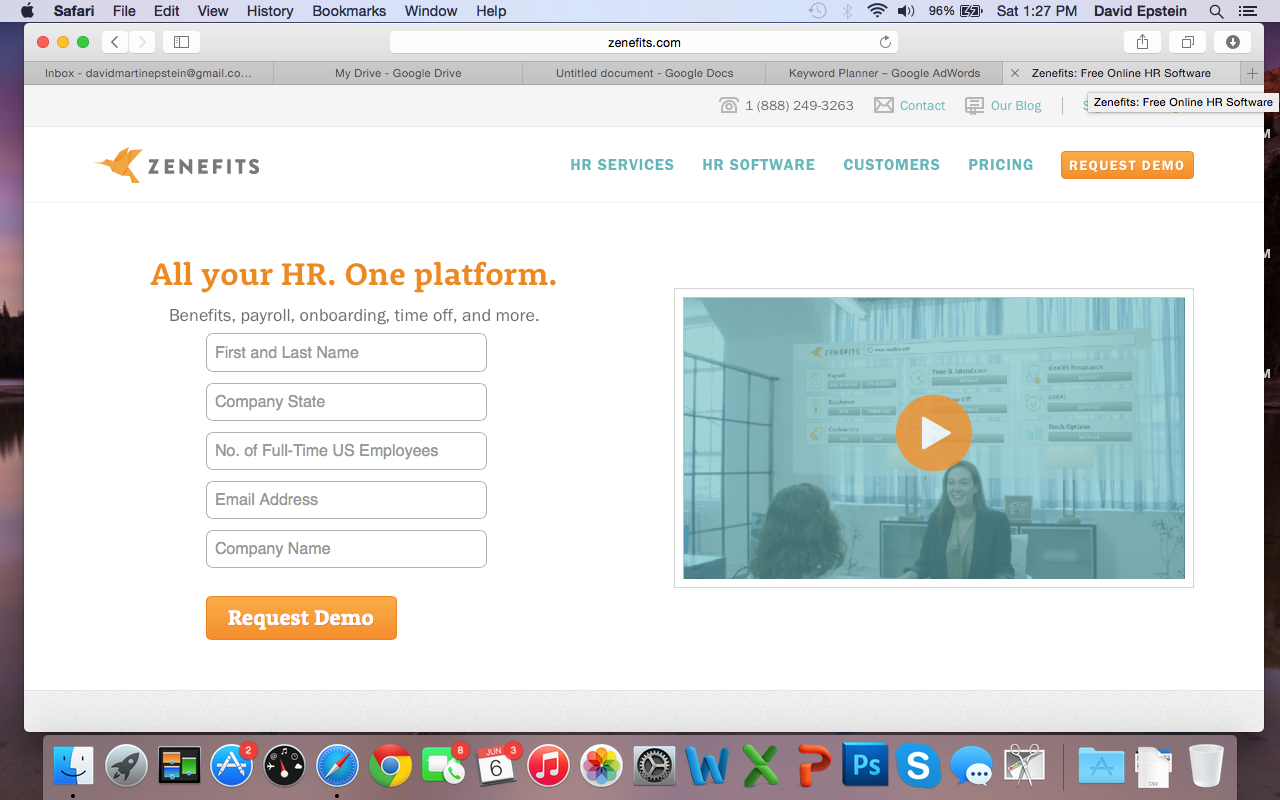Image resolution: width=1280 pixels, height=800 pixels.
Task: Open the App Store from the Dock
Action: pos(232,767)
